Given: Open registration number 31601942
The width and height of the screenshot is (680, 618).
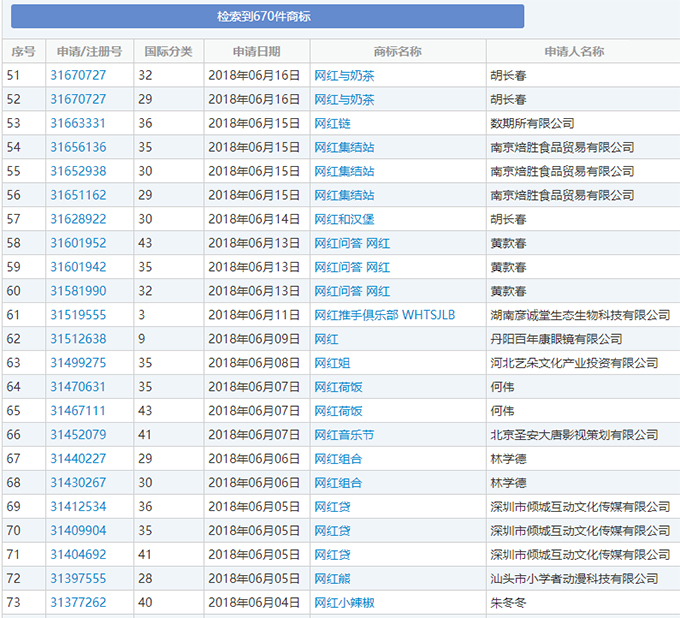Looking at the screenshot, I should click(78, 267).
